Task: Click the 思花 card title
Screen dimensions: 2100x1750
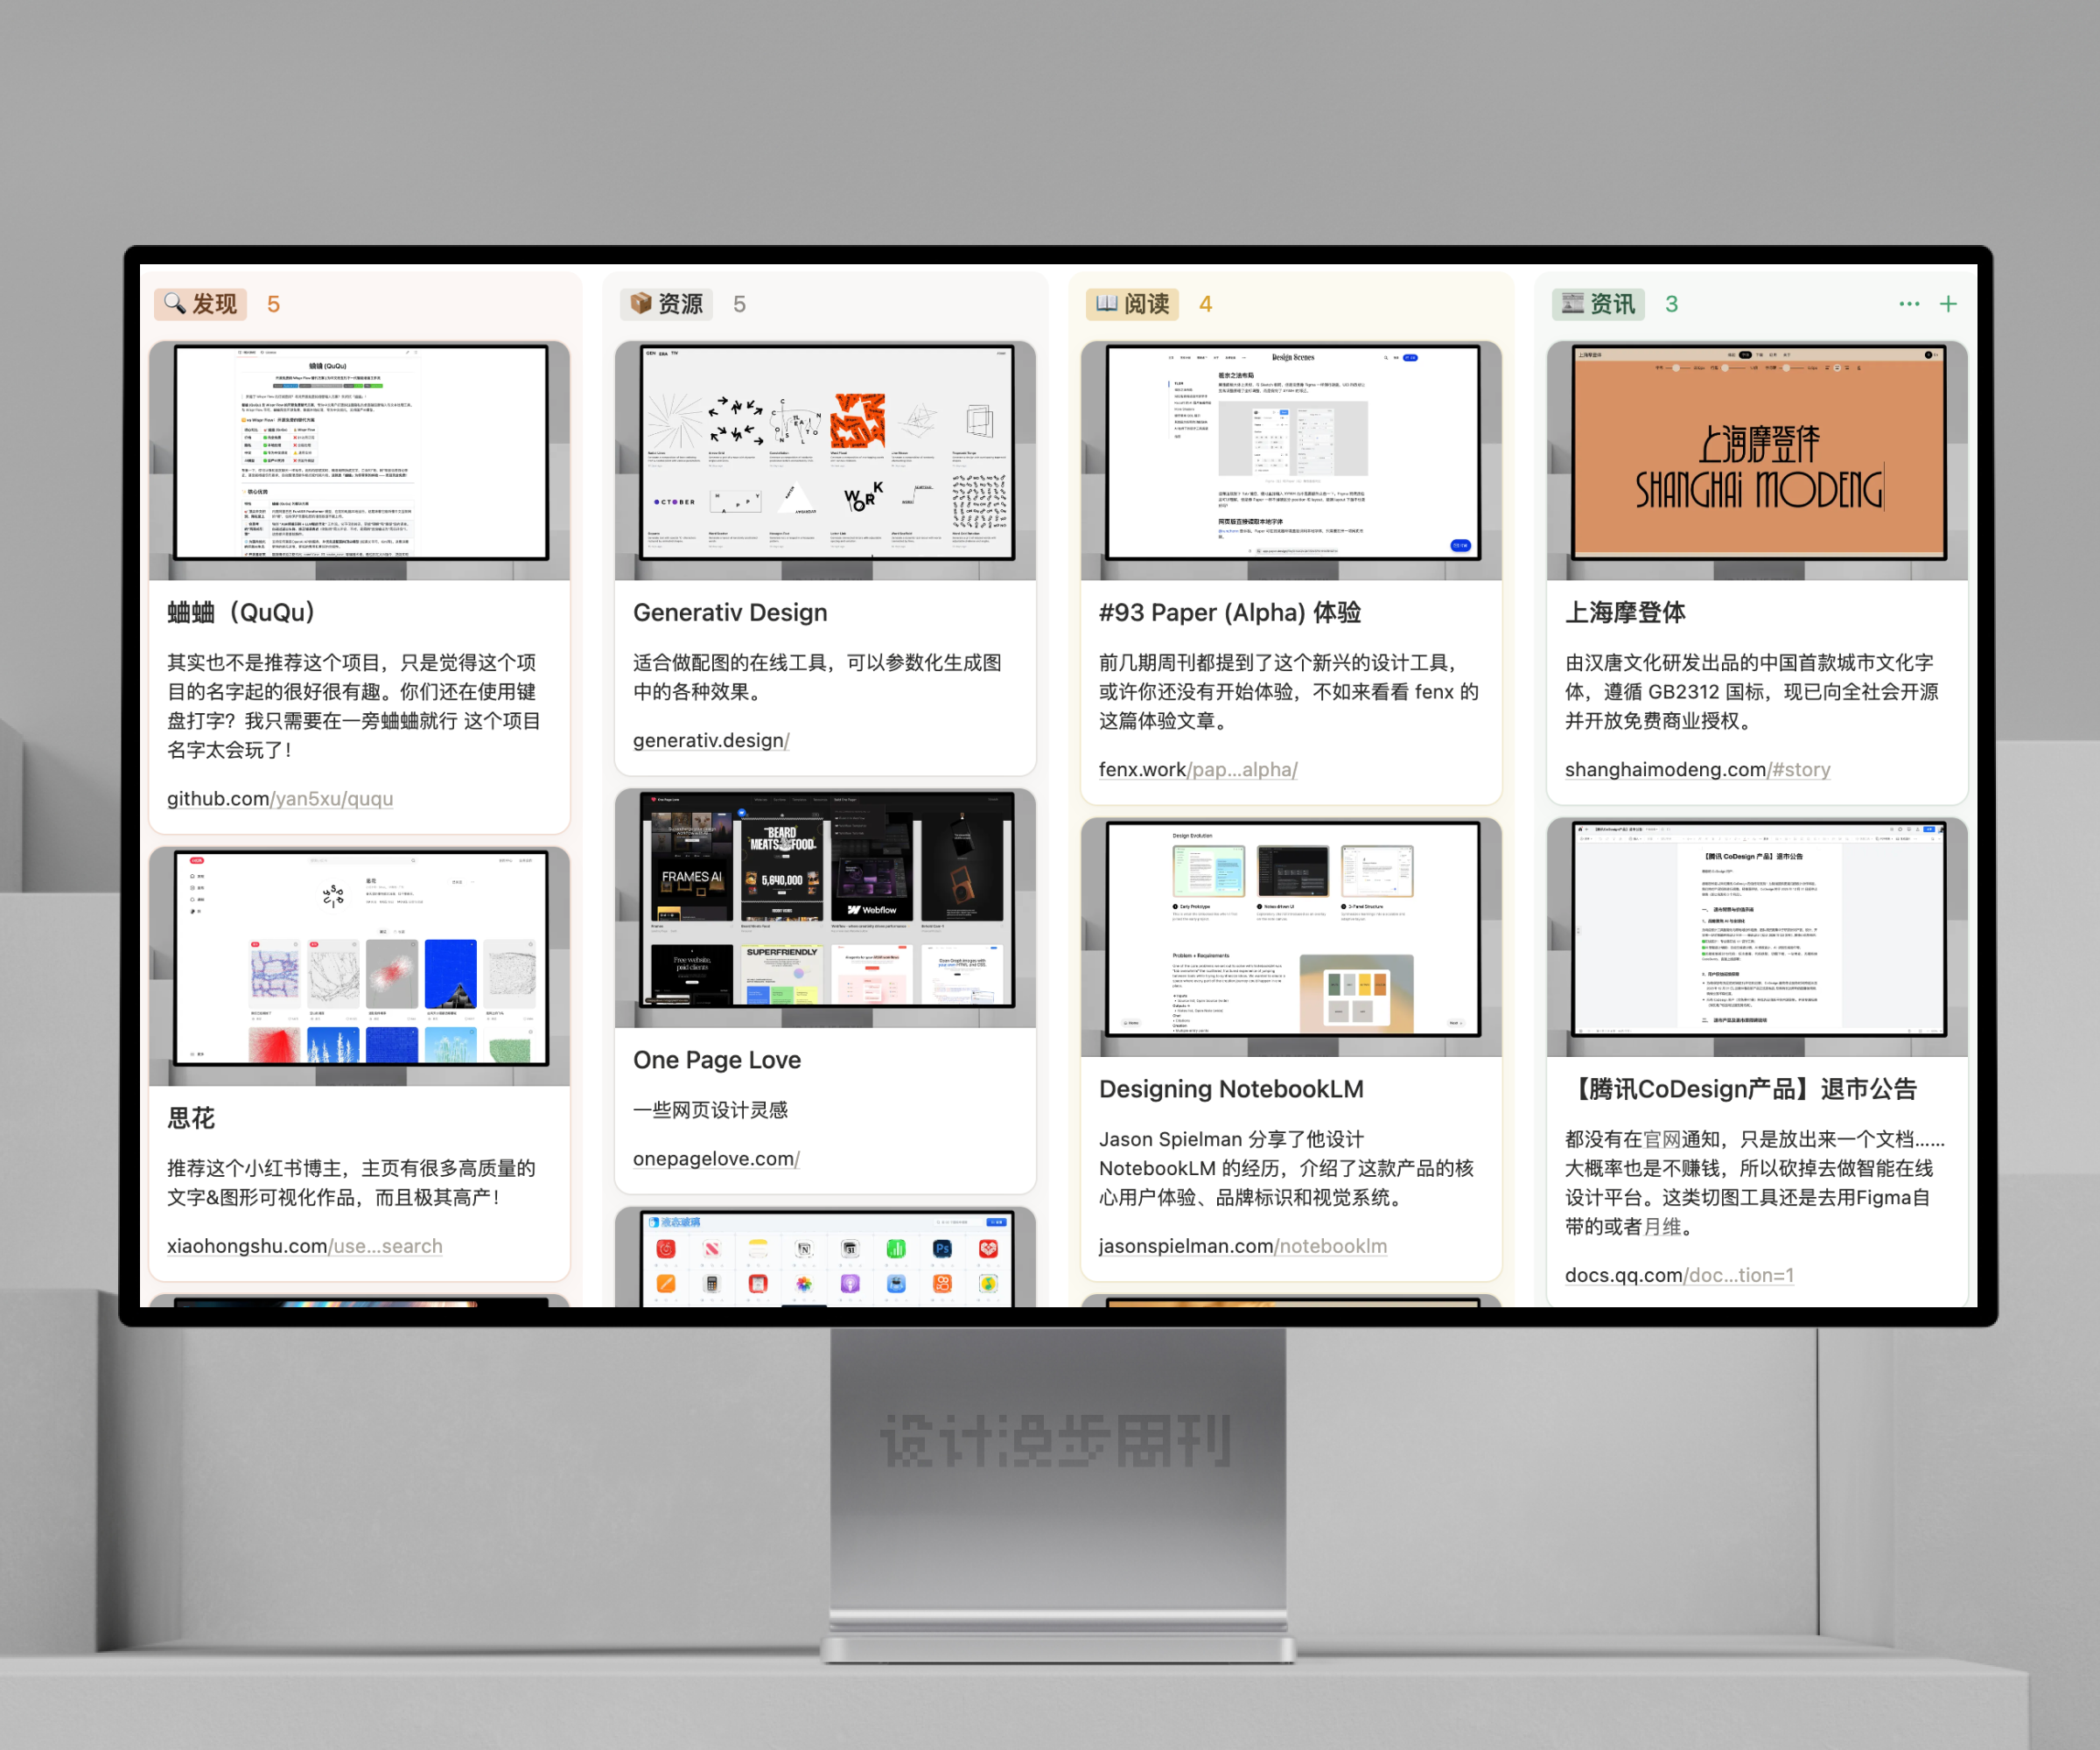Action: (191, 1118)
